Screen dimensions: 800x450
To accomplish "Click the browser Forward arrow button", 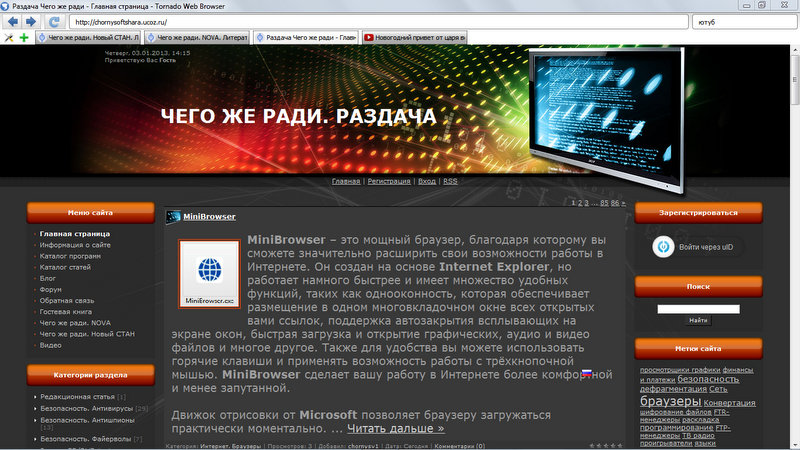I will [31, 21].
